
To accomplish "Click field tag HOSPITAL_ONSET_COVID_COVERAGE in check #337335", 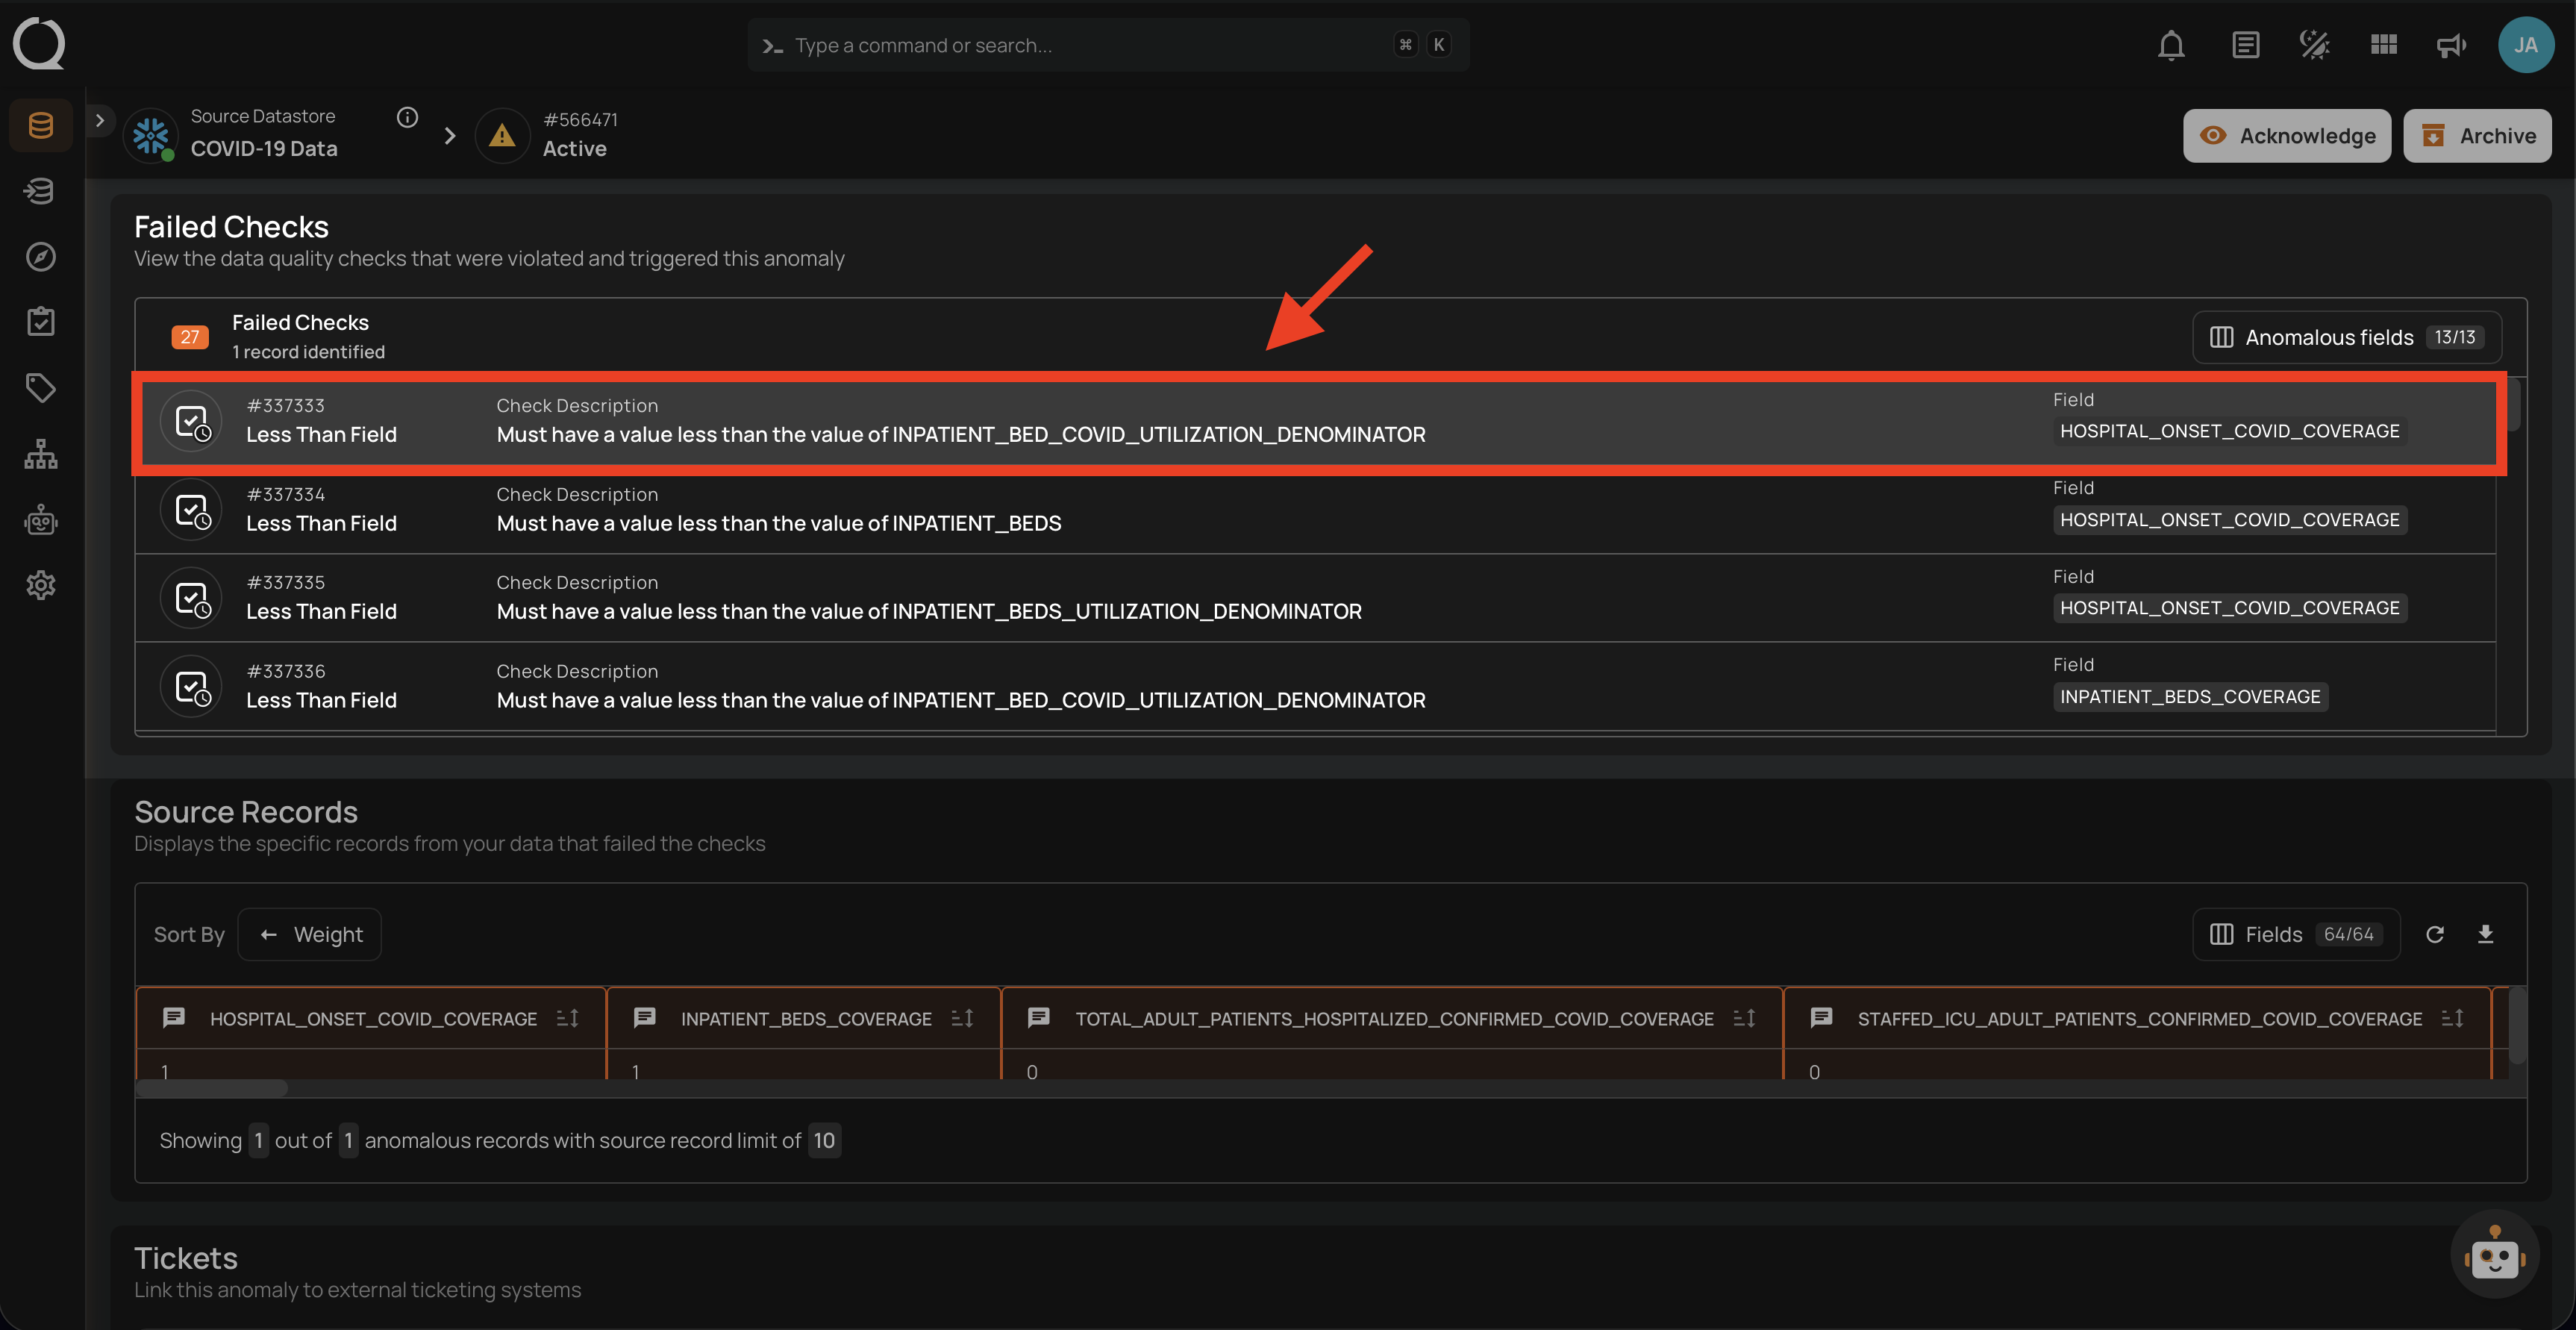I will click(2230, 608).
